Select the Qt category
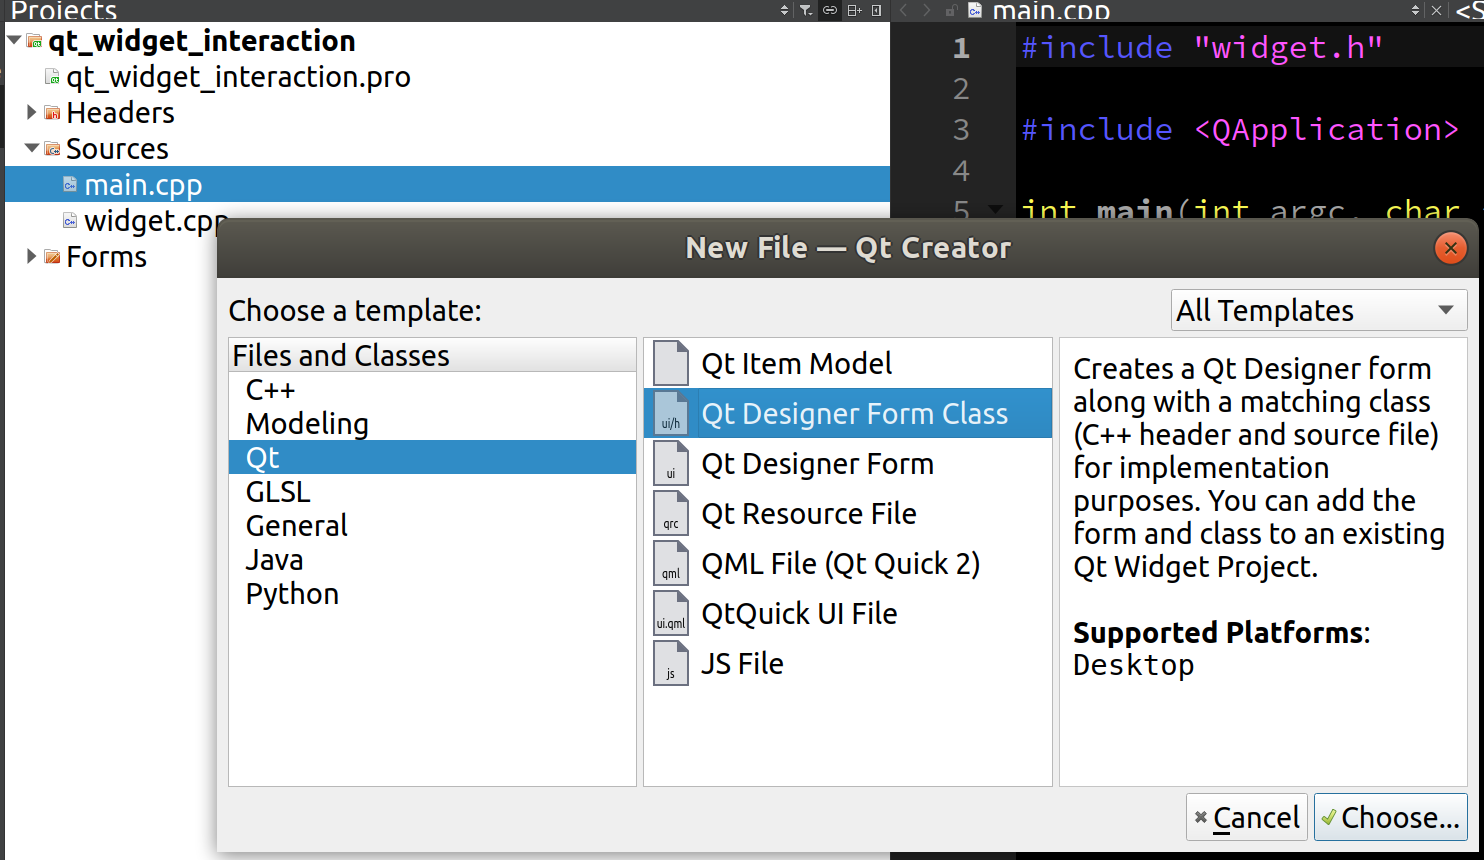The image size is (1484, 860). [x=432, y=457]
